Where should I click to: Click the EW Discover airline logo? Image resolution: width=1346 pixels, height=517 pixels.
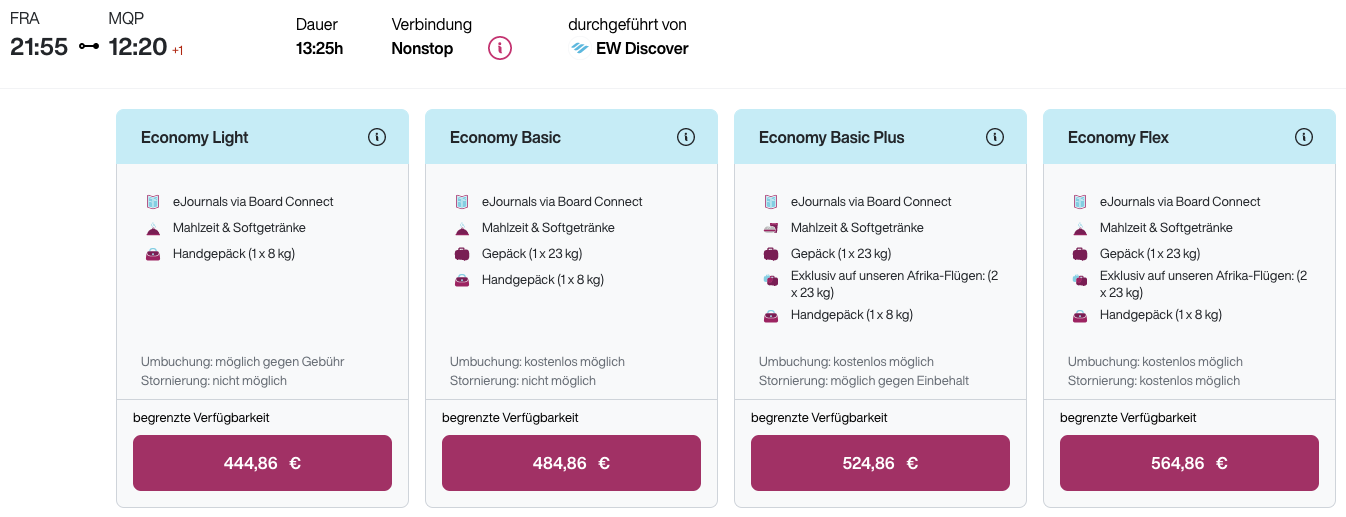click(x=580, y=48)
